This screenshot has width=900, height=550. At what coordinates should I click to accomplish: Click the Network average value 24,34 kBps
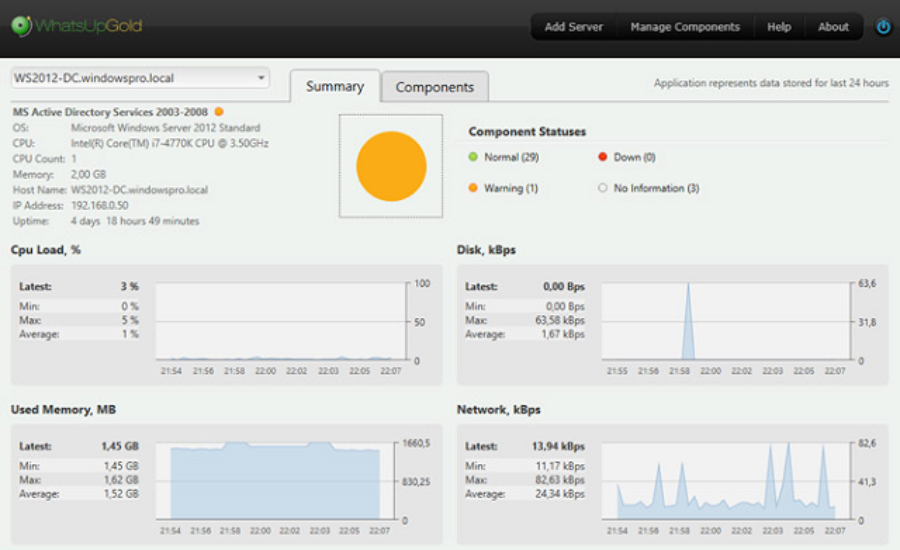(560, 493)
